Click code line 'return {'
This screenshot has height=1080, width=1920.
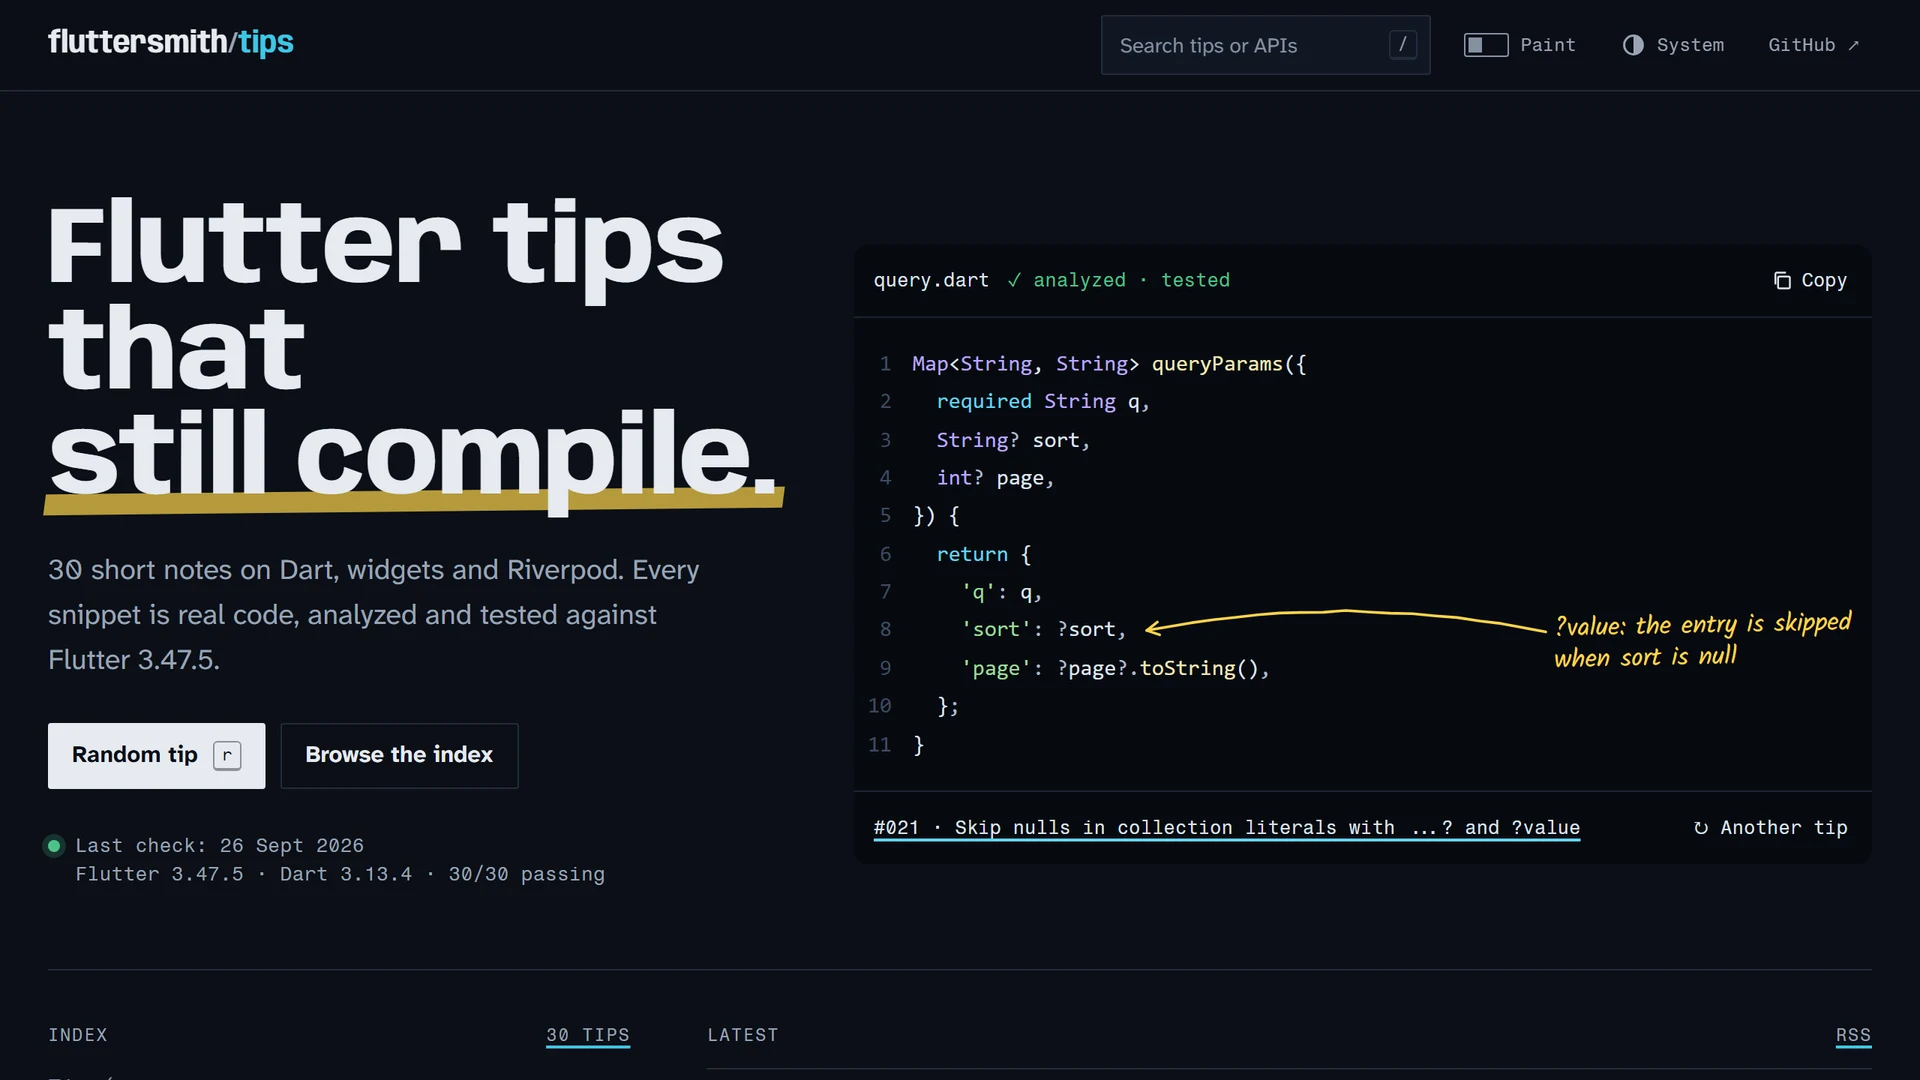(x=984, y=554)
